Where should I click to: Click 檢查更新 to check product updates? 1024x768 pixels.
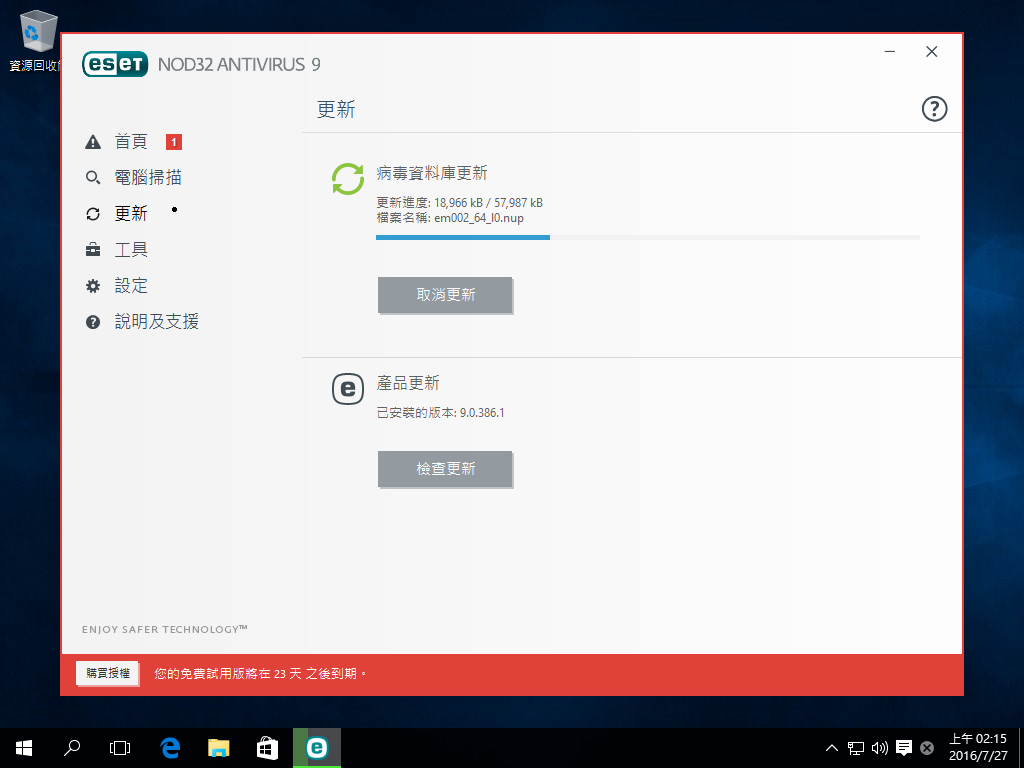click(445, 469)
